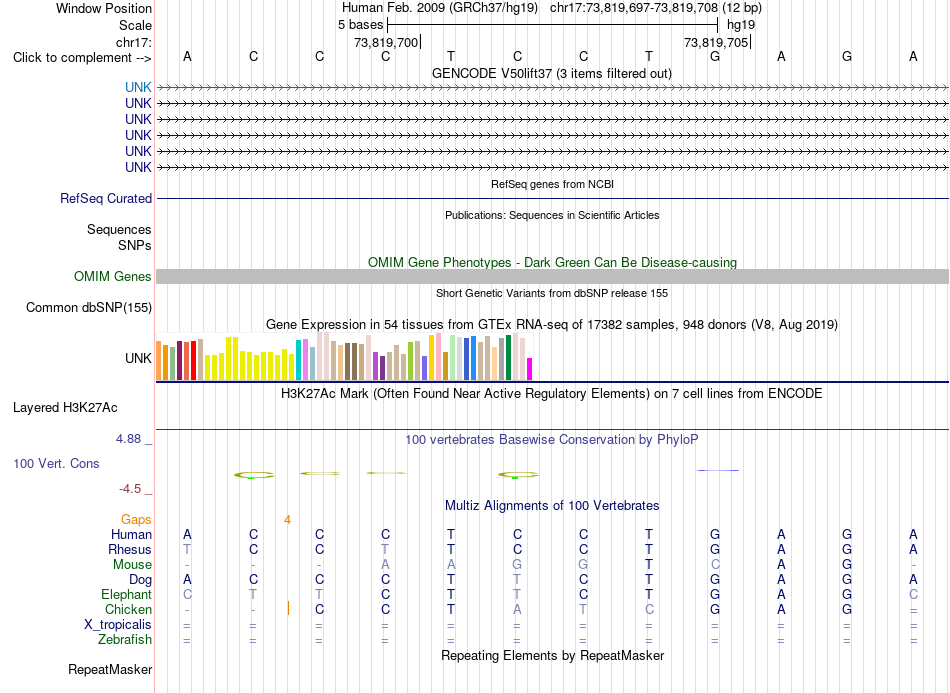This screenshot has height=693, width=950.
Task: Click the 73,819,700 position marker
Action: click(x=387, y=42)
